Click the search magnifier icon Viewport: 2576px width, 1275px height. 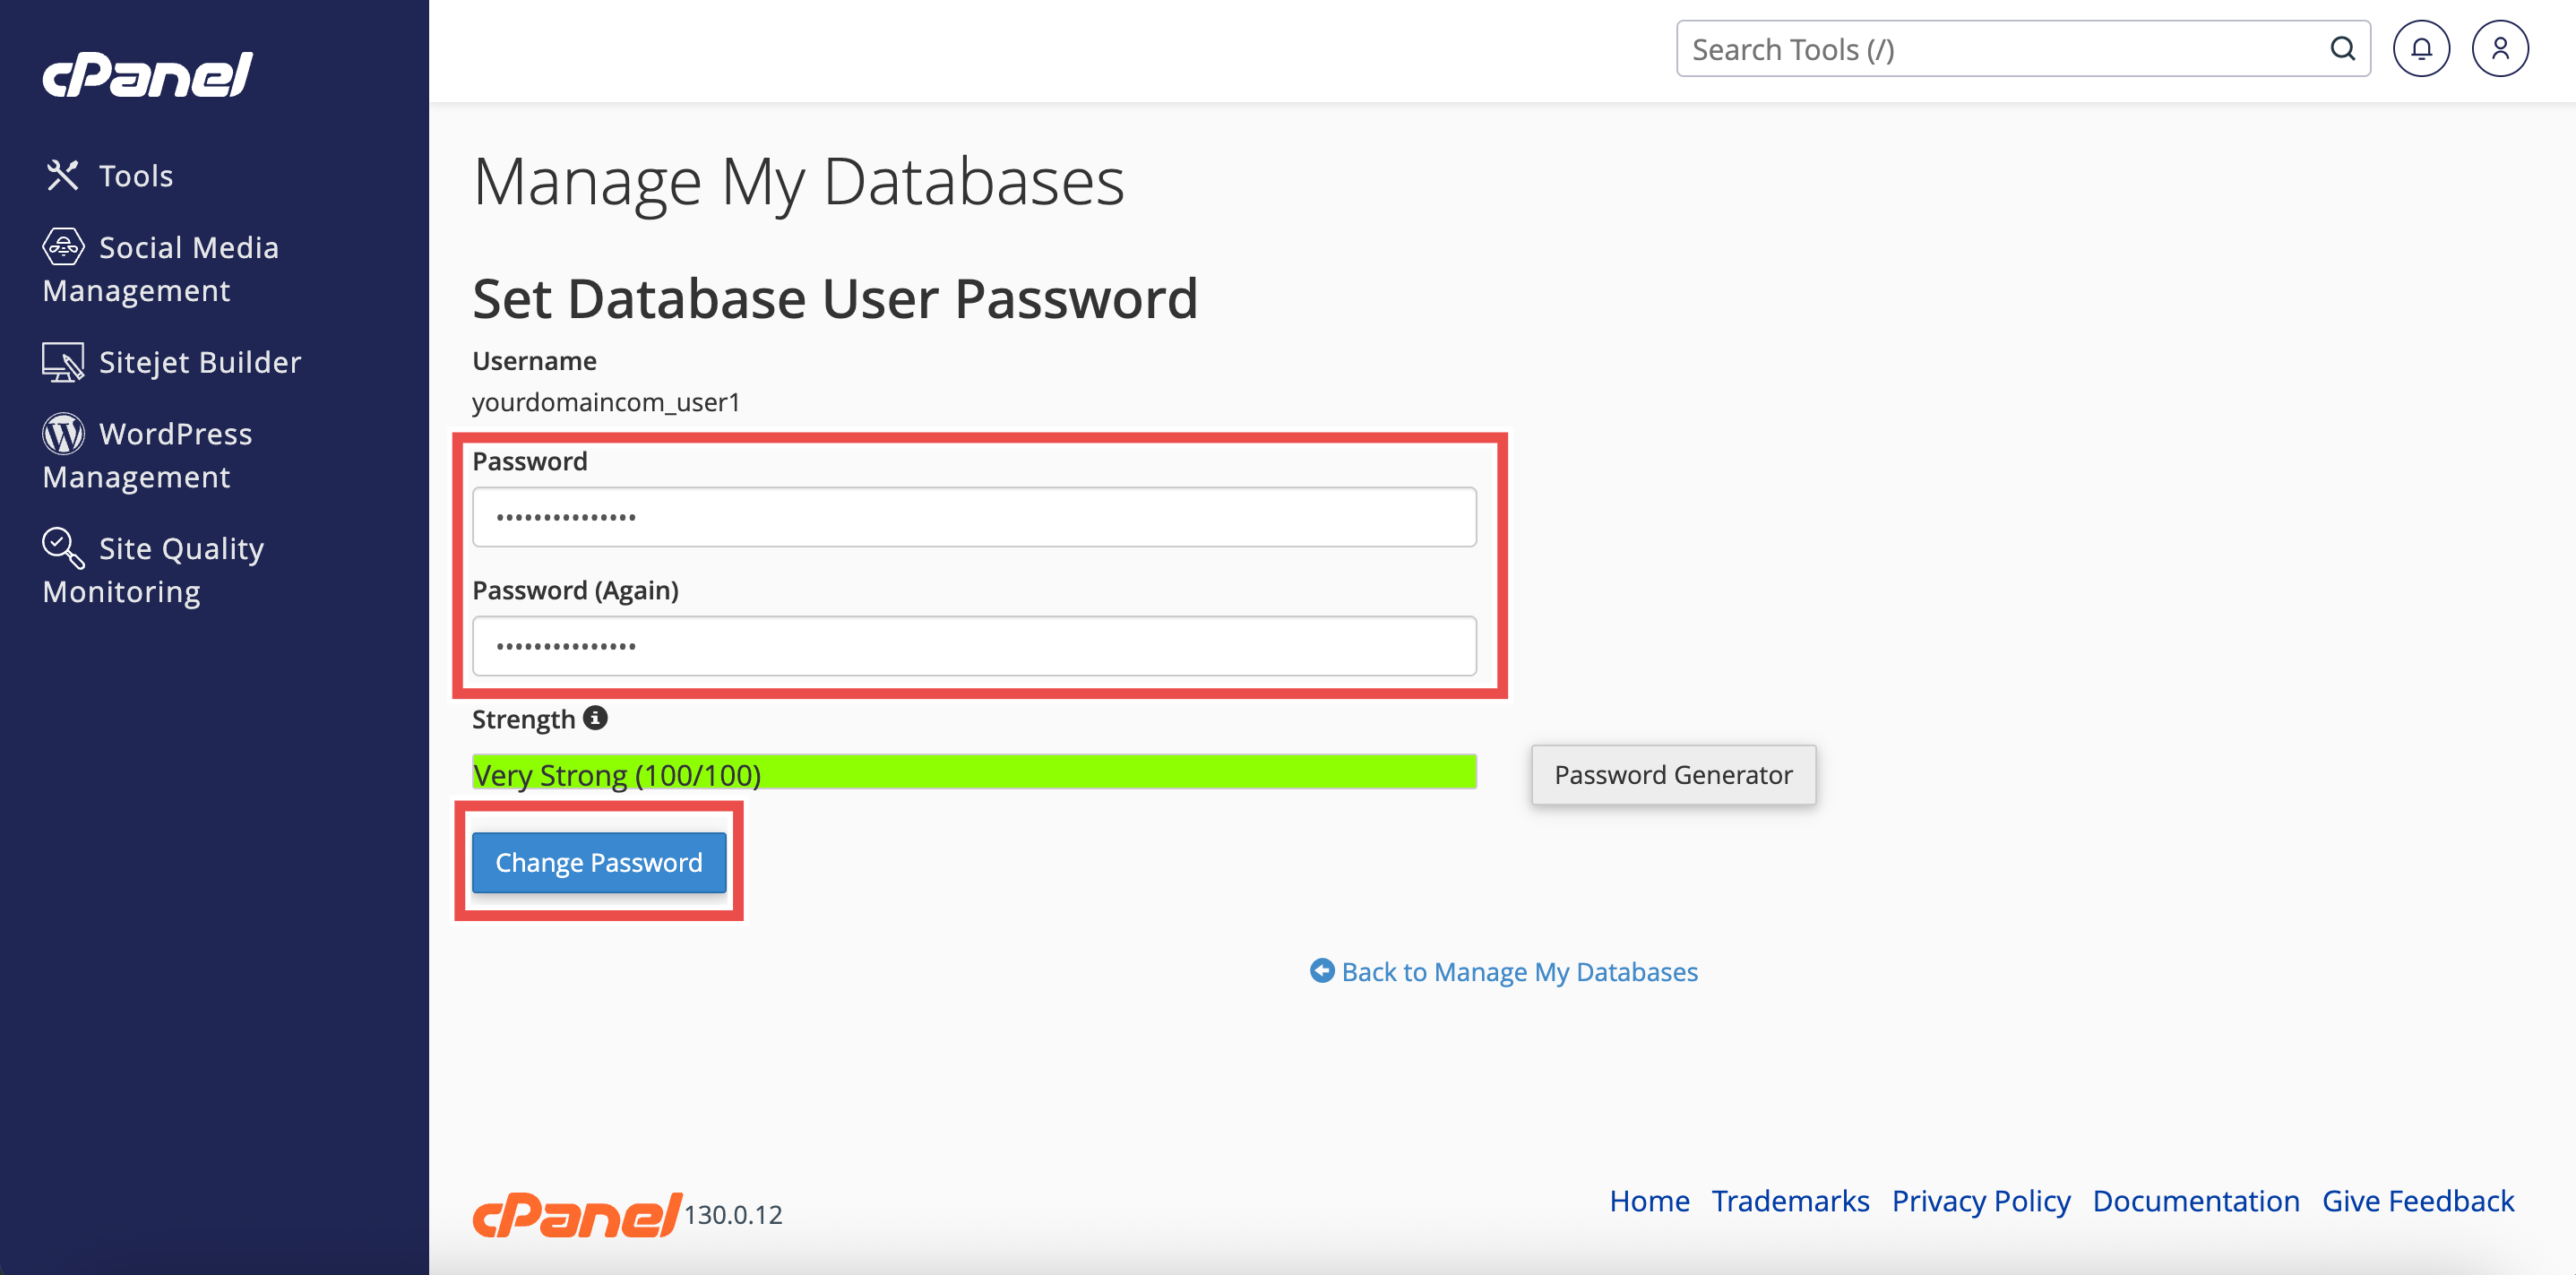click(x=2342, y=49)
